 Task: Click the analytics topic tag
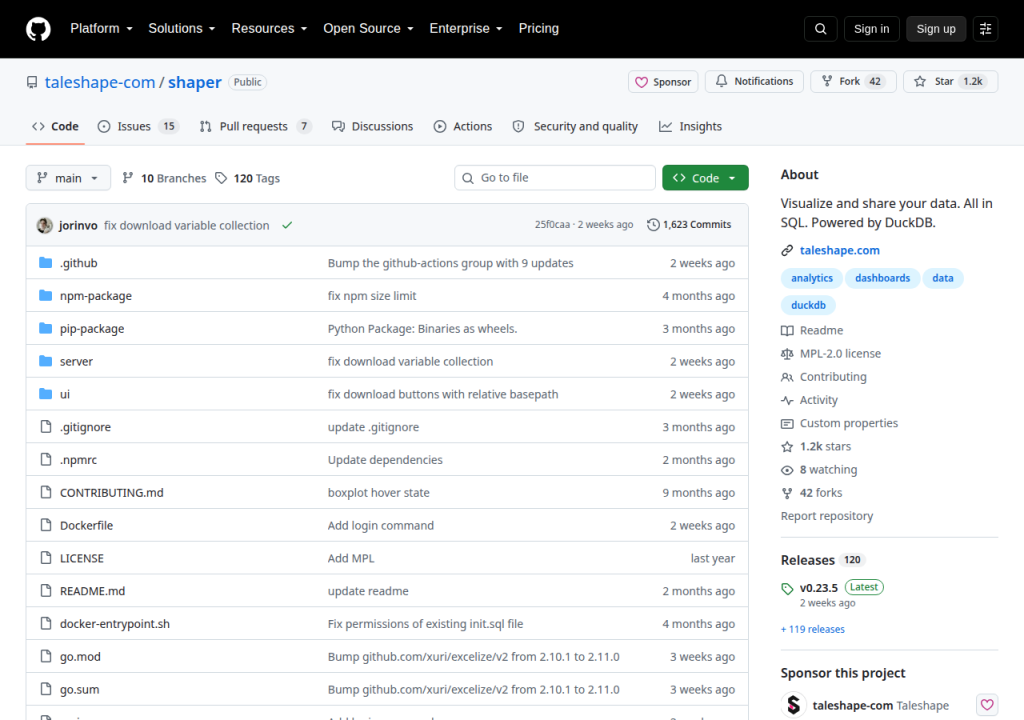(x=812, y=278)
